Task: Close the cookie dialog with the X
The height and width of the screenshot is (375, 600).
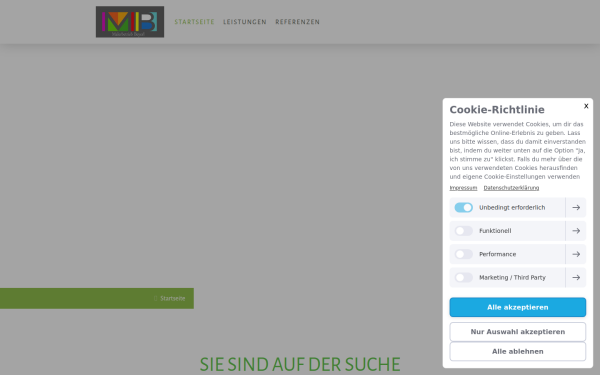Action: point(586,106)
